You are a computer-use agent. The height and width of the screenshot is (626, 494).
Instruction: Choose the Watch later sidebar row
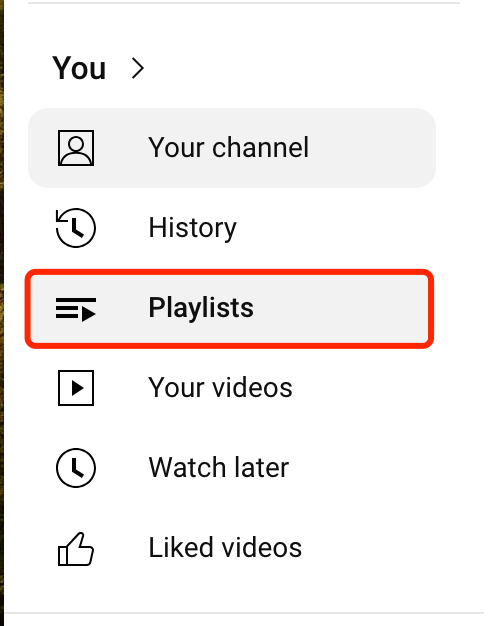(x=232, y=468)
